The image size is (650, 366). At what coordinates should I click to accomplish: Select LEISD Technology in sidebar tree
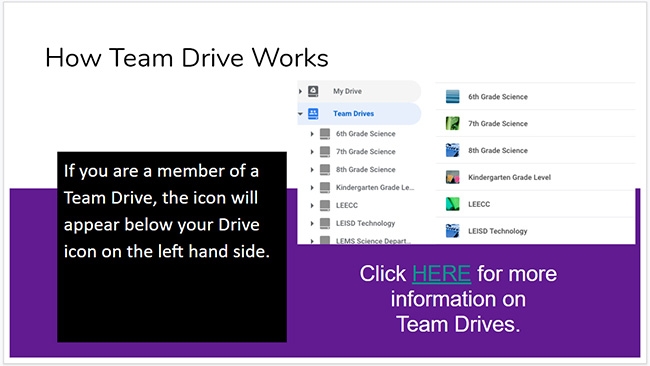point(365,223)
